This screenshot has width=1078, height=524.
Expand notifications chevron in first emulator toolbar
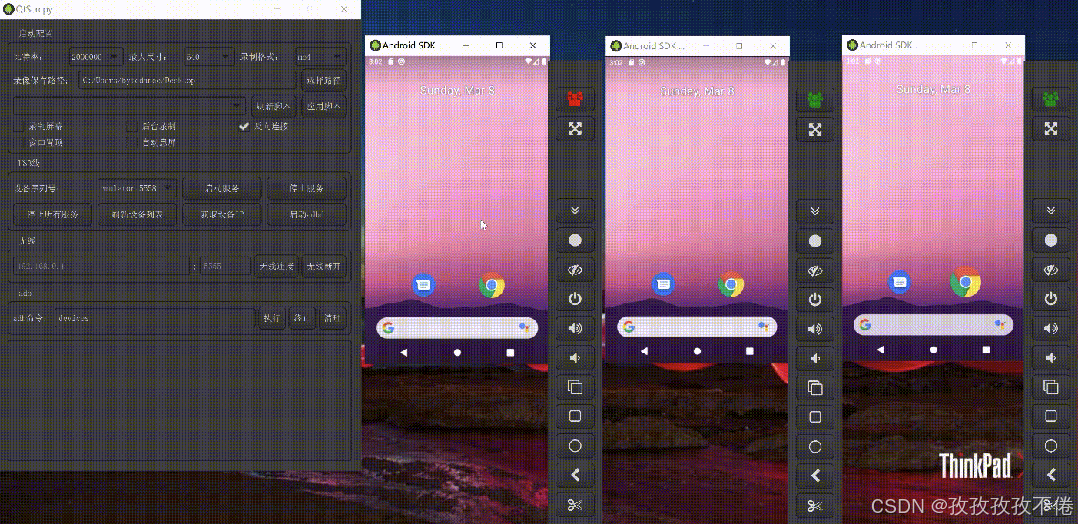coord(575,210)
